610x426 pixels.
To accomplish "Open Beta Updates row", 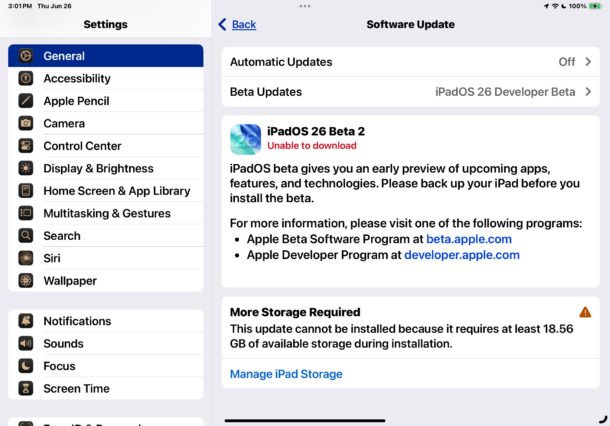I will (x=410, y=92).
